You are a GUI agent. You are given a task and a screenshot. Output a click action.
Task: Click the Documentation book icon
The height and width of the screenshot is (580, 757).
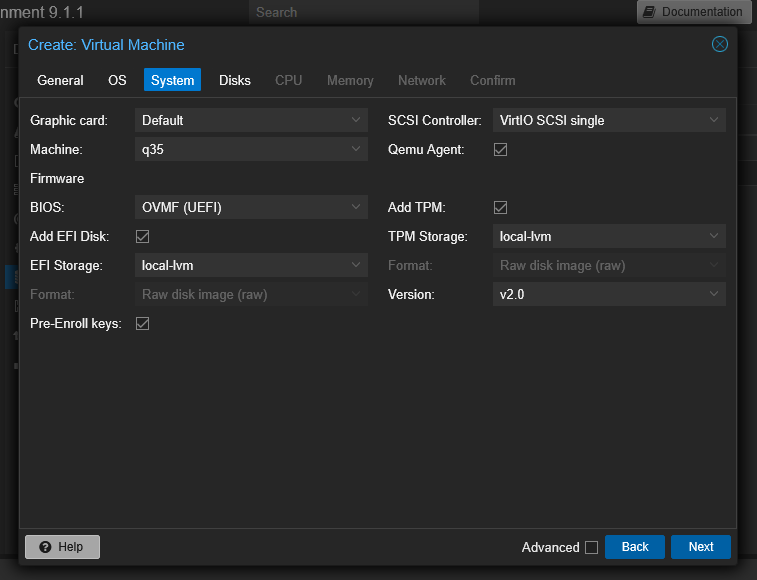tap(649, 12)
